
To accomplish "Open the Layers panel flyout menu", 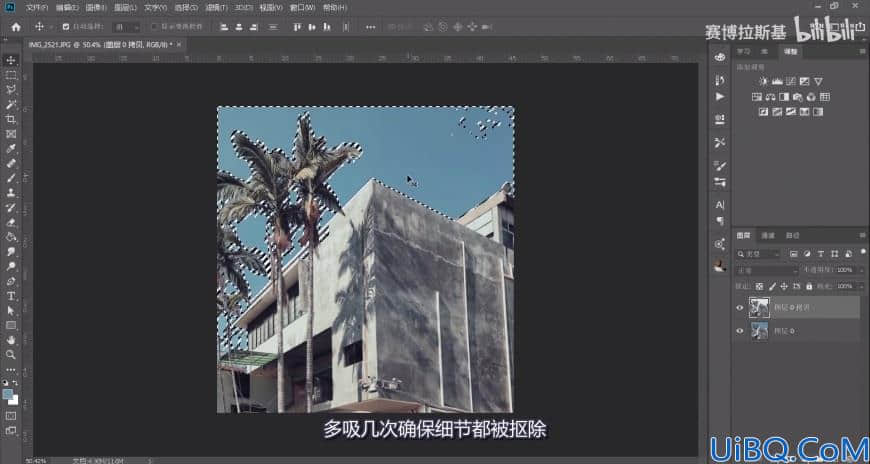I will pos(863,235).
